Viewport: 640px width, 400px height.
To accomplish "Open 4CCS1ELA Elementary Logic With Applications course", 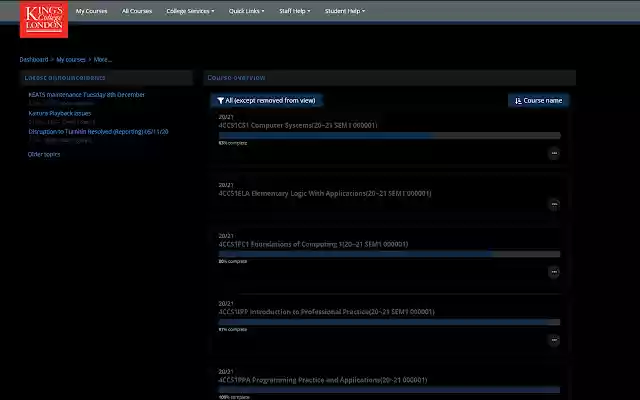I will [x=325, y=193].
